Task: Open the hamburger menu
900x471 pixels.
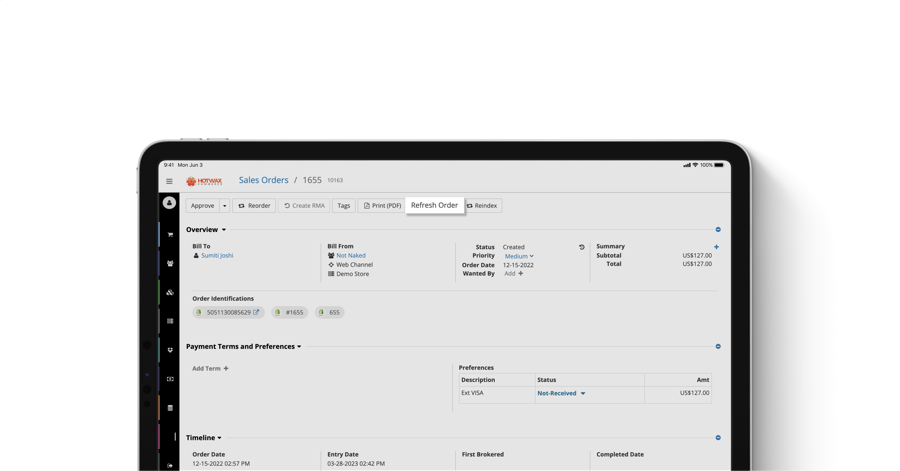Action: [x=169, y=181]
